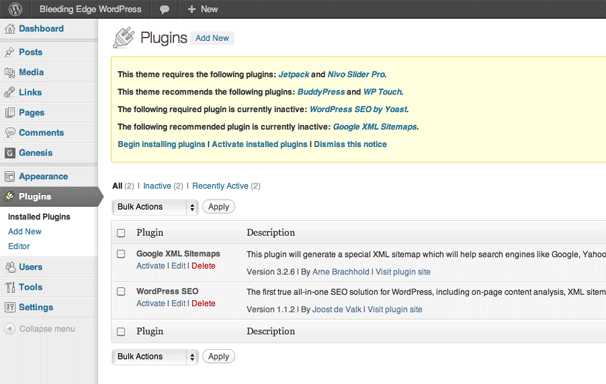Select Add New in Plugins submenu
The width and height of the screenshot is (606, 384).
25,231
